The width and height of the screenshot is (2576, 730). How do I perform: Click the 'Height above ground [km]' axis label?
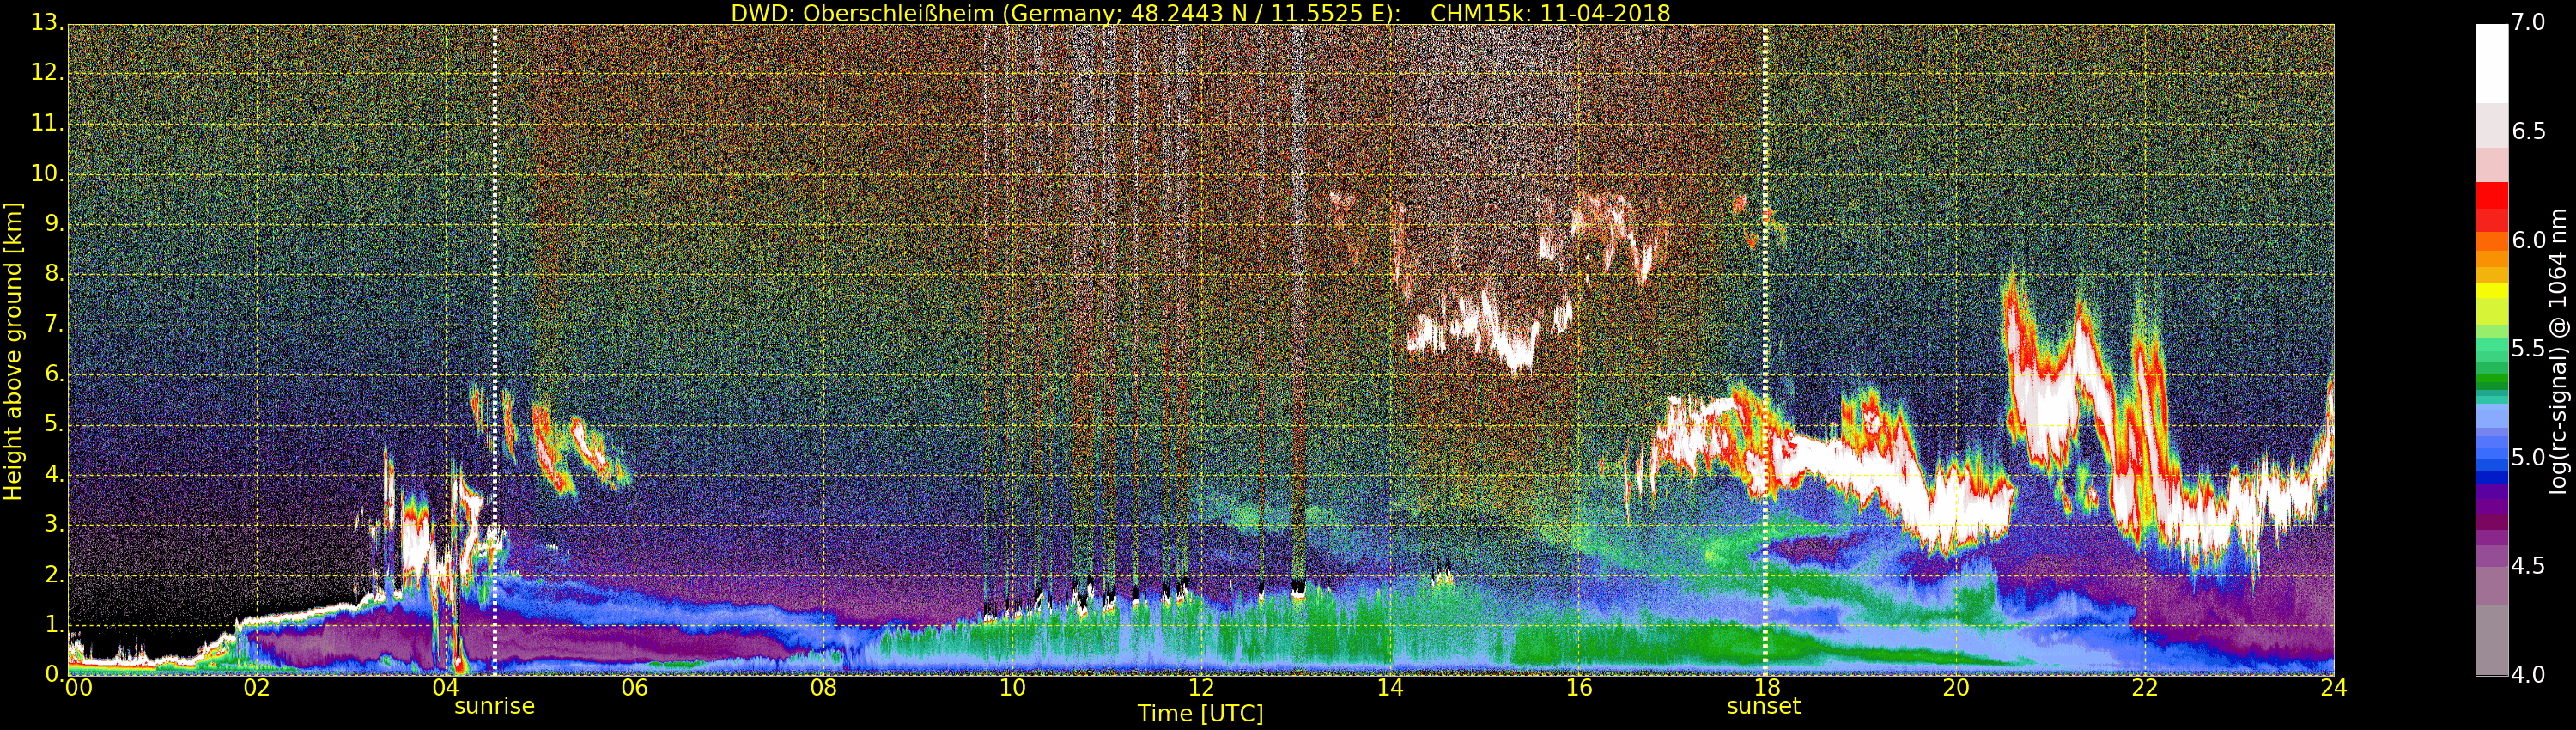pyautogui.click(x=13, y=350)
